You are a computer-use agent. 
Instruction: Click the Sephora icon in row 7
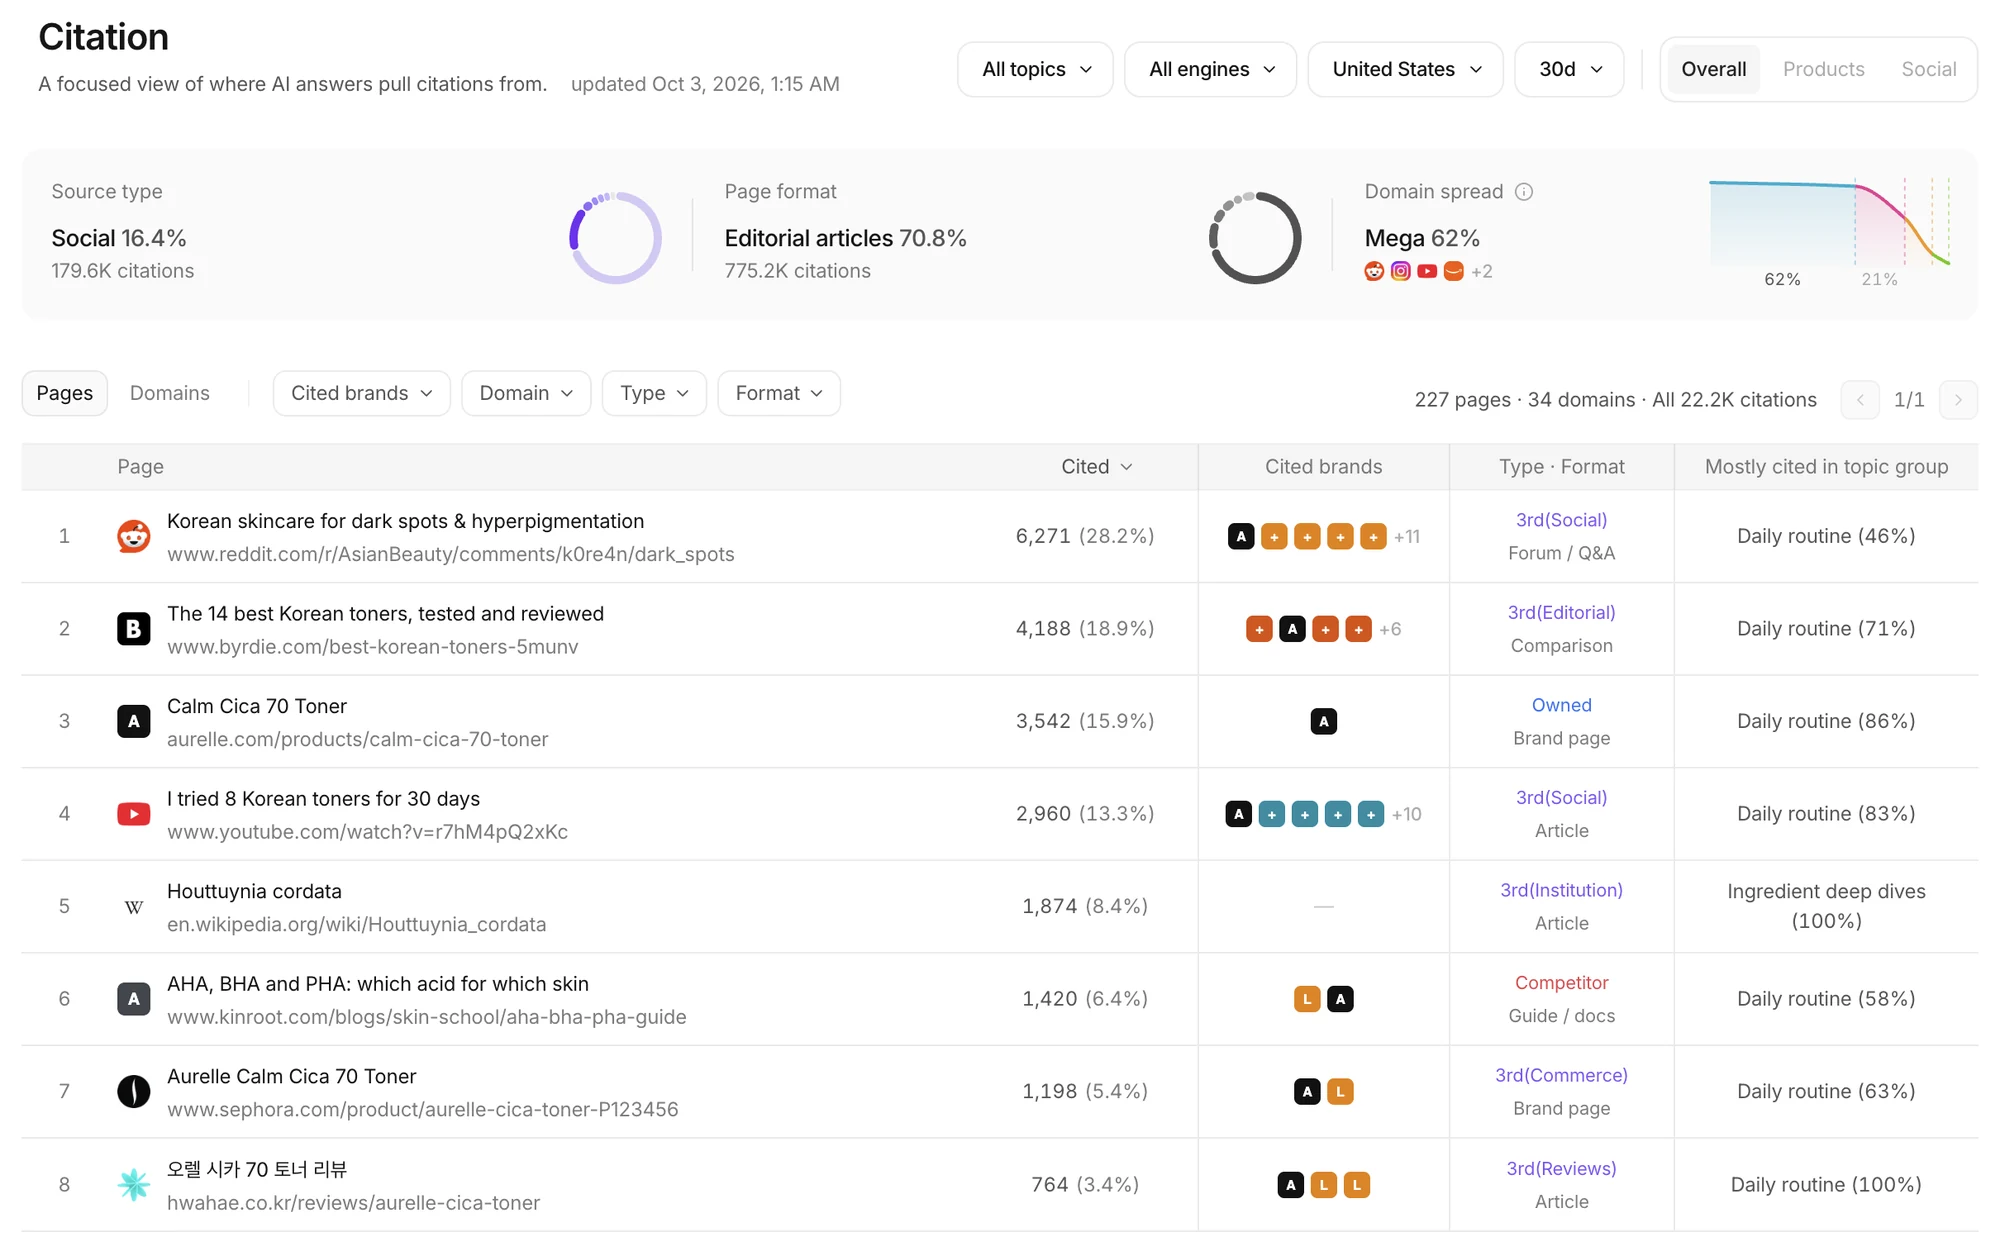[x=134, y=1091]
